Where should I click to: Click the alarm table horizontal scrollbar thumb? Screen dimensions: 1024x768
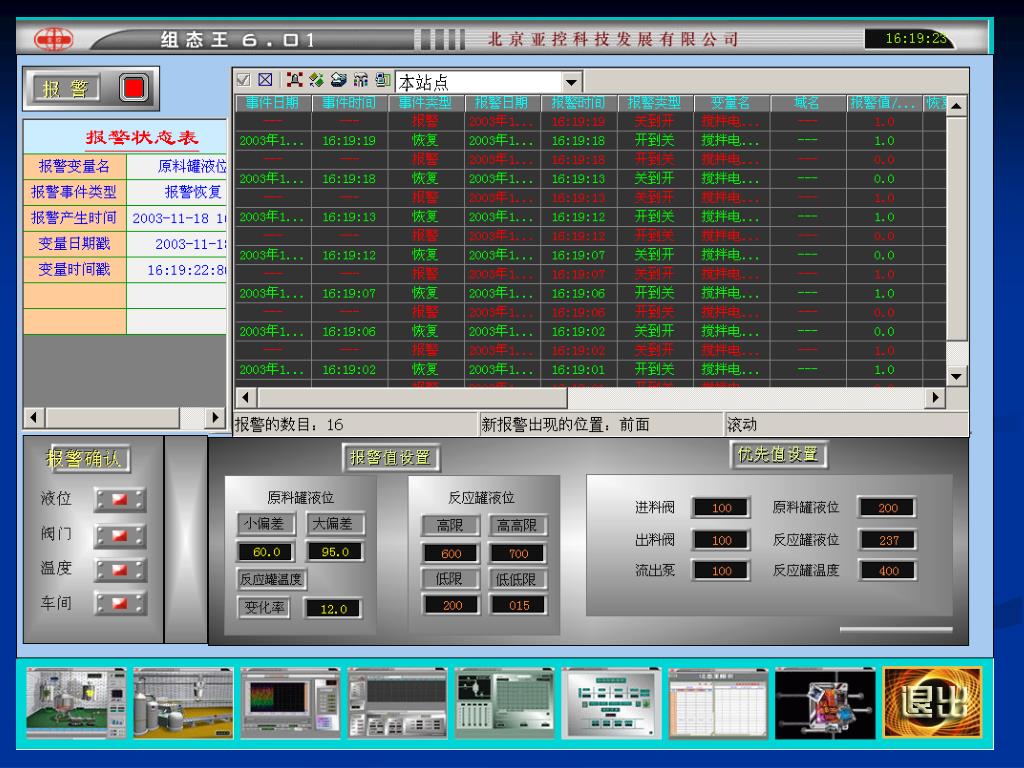click(x=413, y=397)
